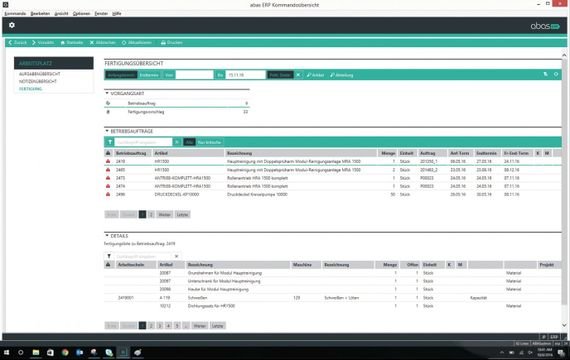This screenshot has width=570, height=360.
Task: Open the Hilfe menu
Action: 117,13
